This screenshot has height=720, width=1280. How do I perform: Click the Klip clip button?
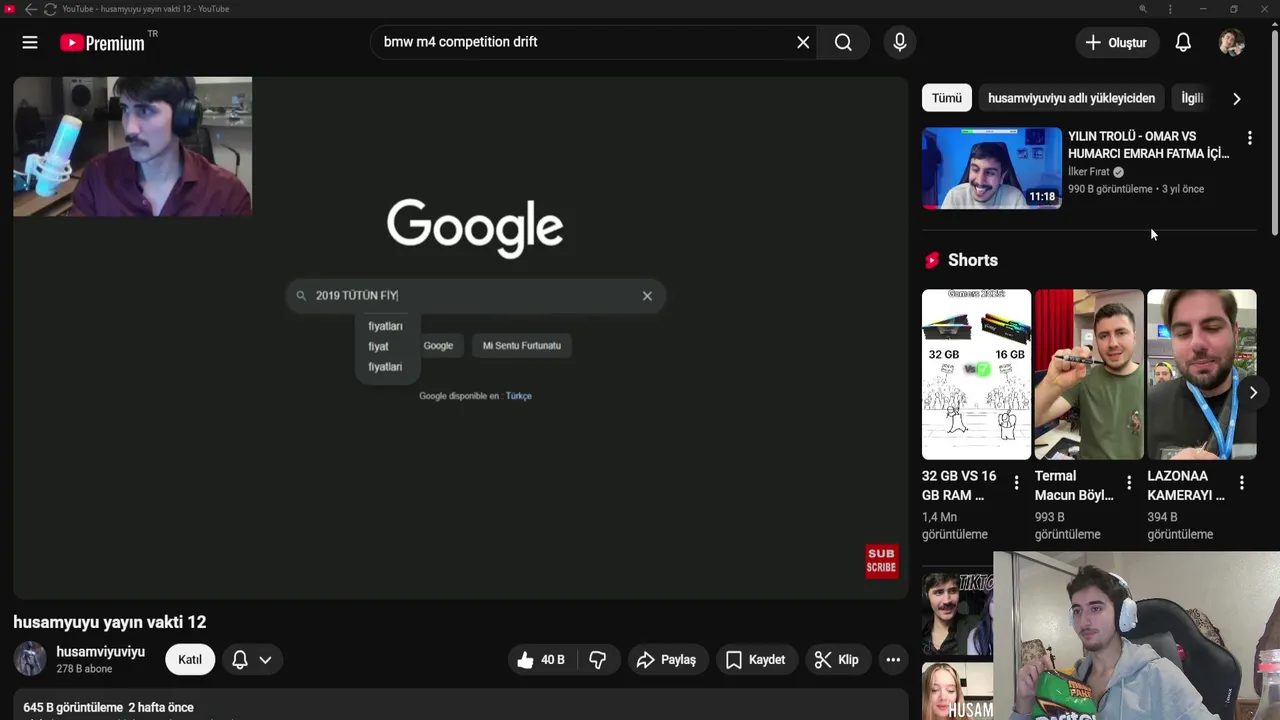(837, 660)
